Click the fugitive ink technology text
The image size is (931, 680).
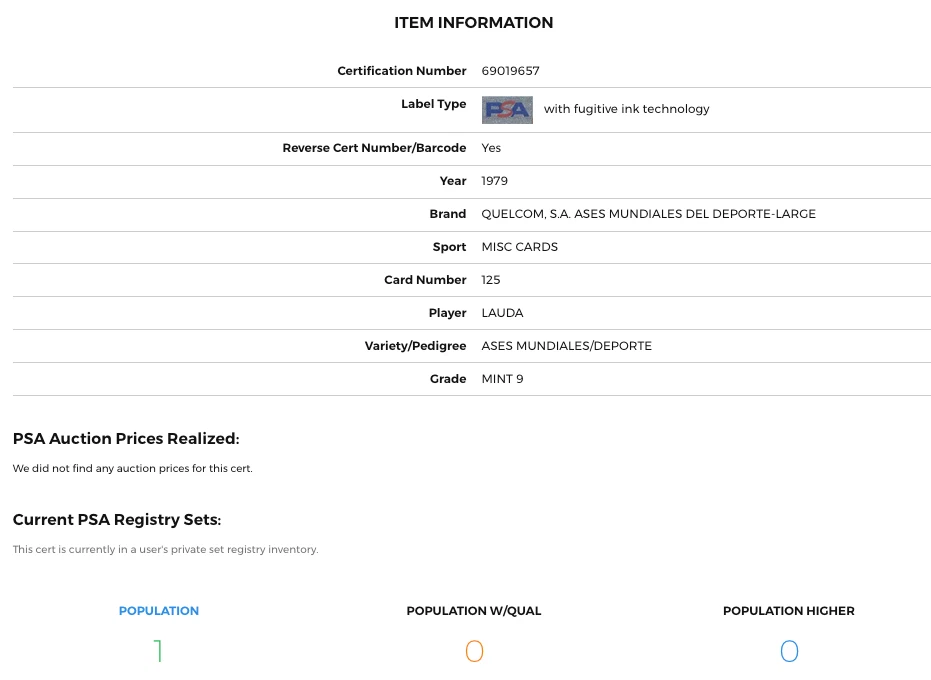[x=626, y=109]
